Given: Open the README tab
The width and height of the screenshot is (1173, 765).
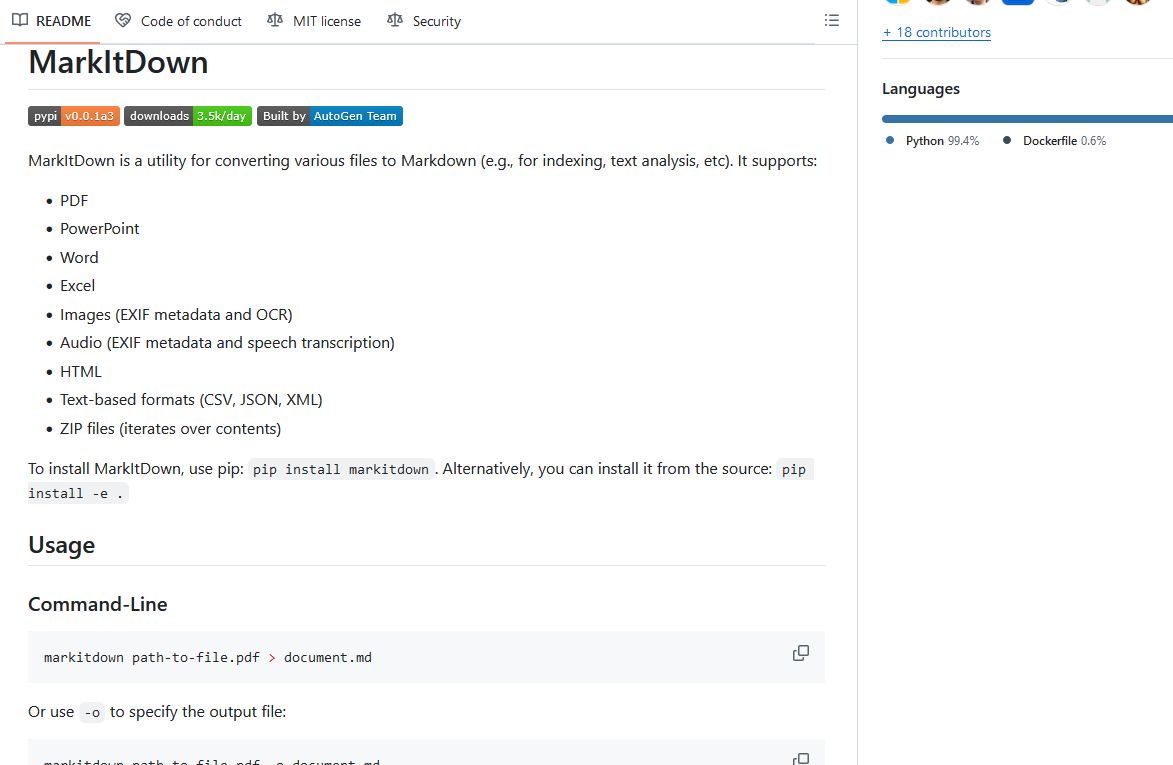Looking at the screenshot, I should click(x=52, y=21).
